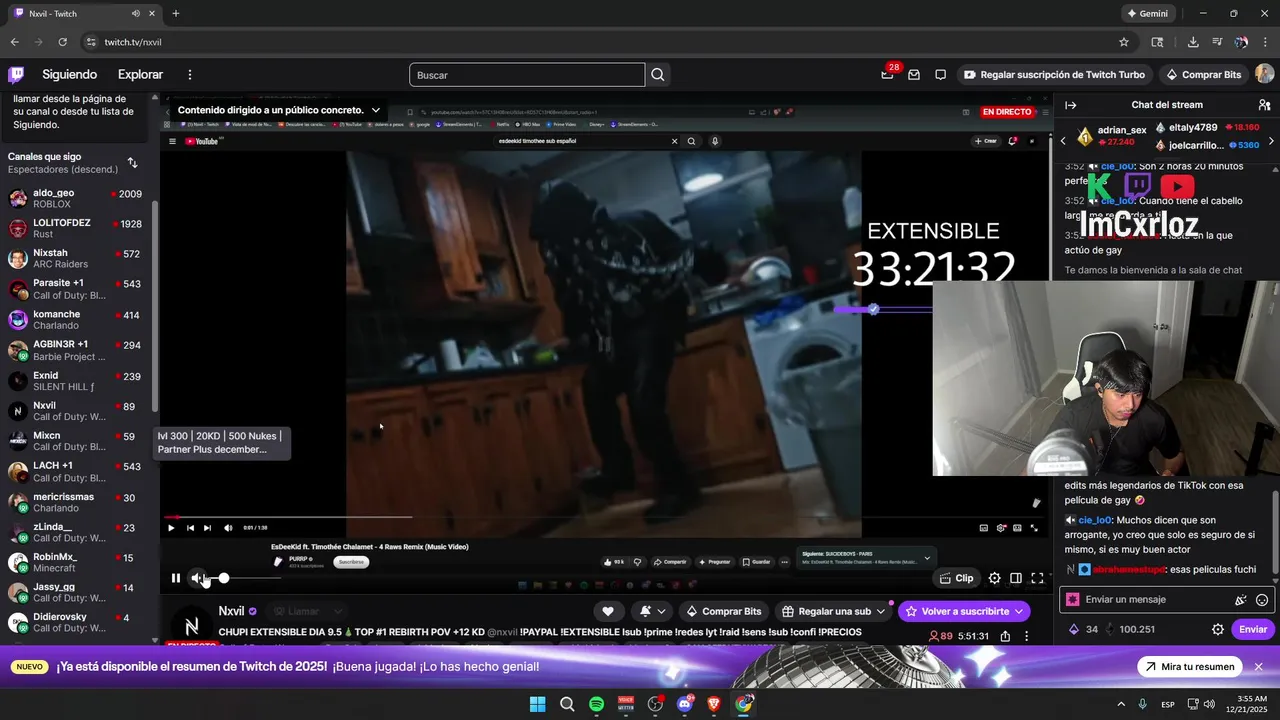1280x720 pixels.
Task: Mute the Nxvil - Twitch tab audio
Action: pos(136,13)
